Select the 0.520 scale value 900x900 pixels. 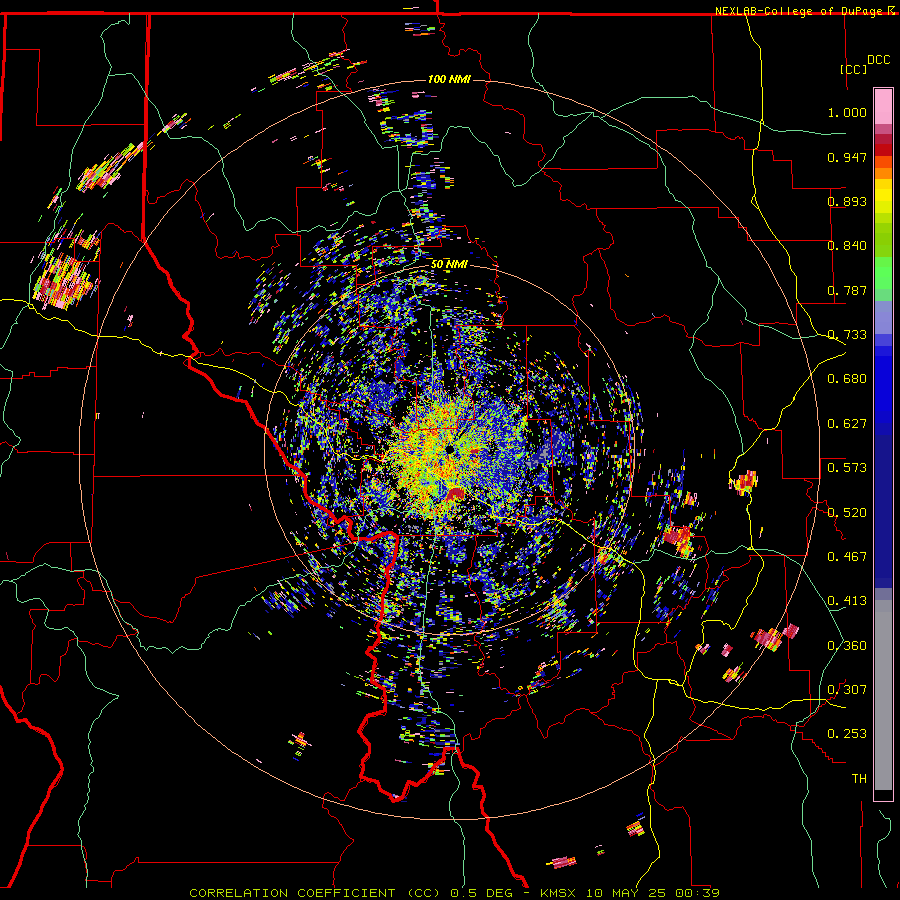[847, 513]
